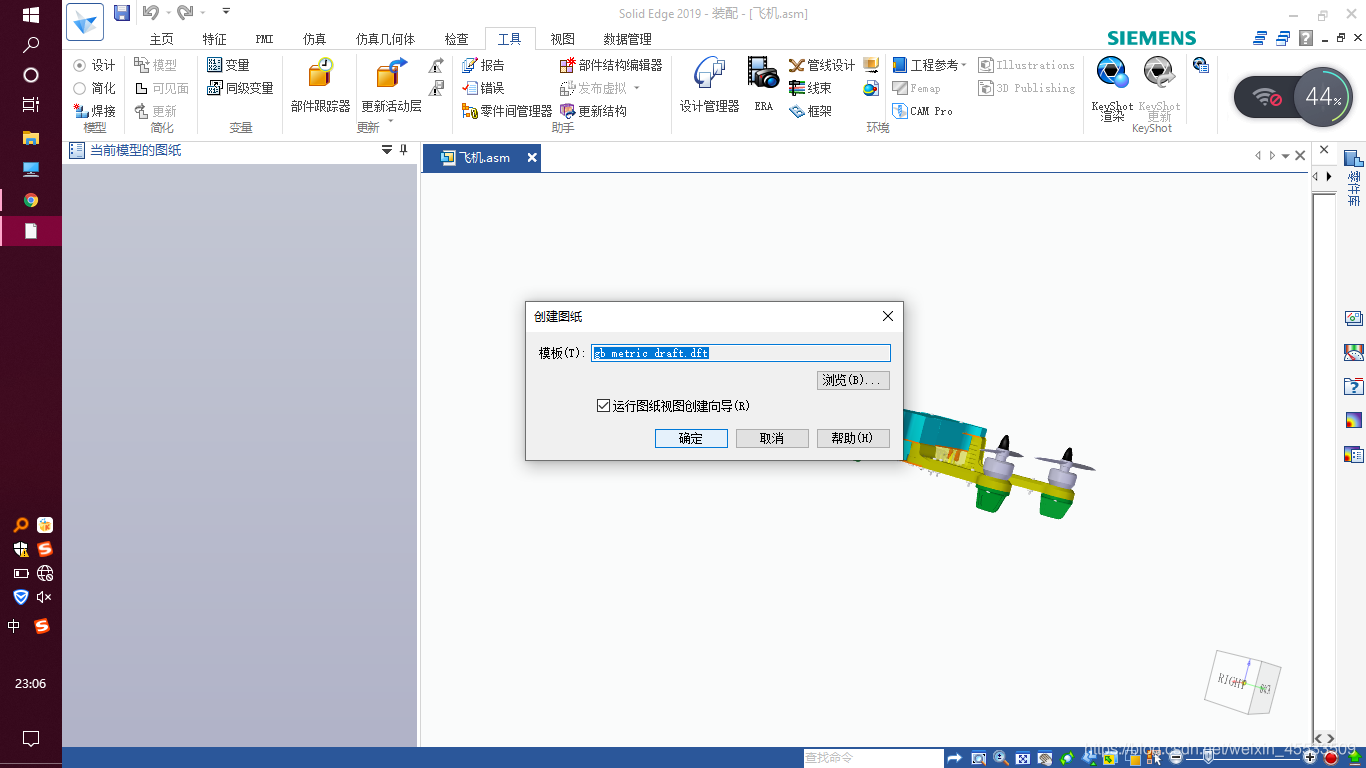The width and height of the screenshot is (1366, 768).
Task: Click the red record button in the status bar
Action: tap(1331, 759)
